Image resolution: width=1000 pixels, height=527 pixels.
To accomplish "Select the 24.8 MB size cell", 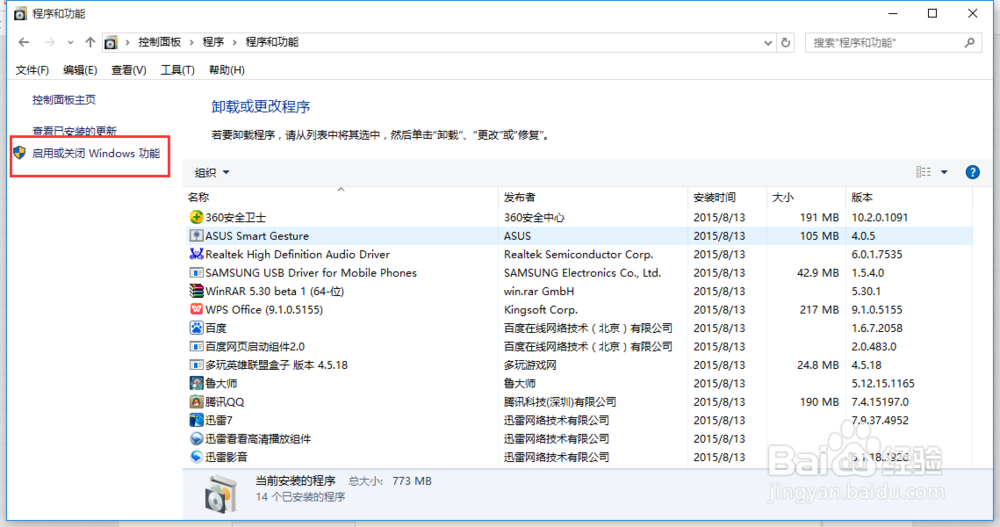I will 818,365.
